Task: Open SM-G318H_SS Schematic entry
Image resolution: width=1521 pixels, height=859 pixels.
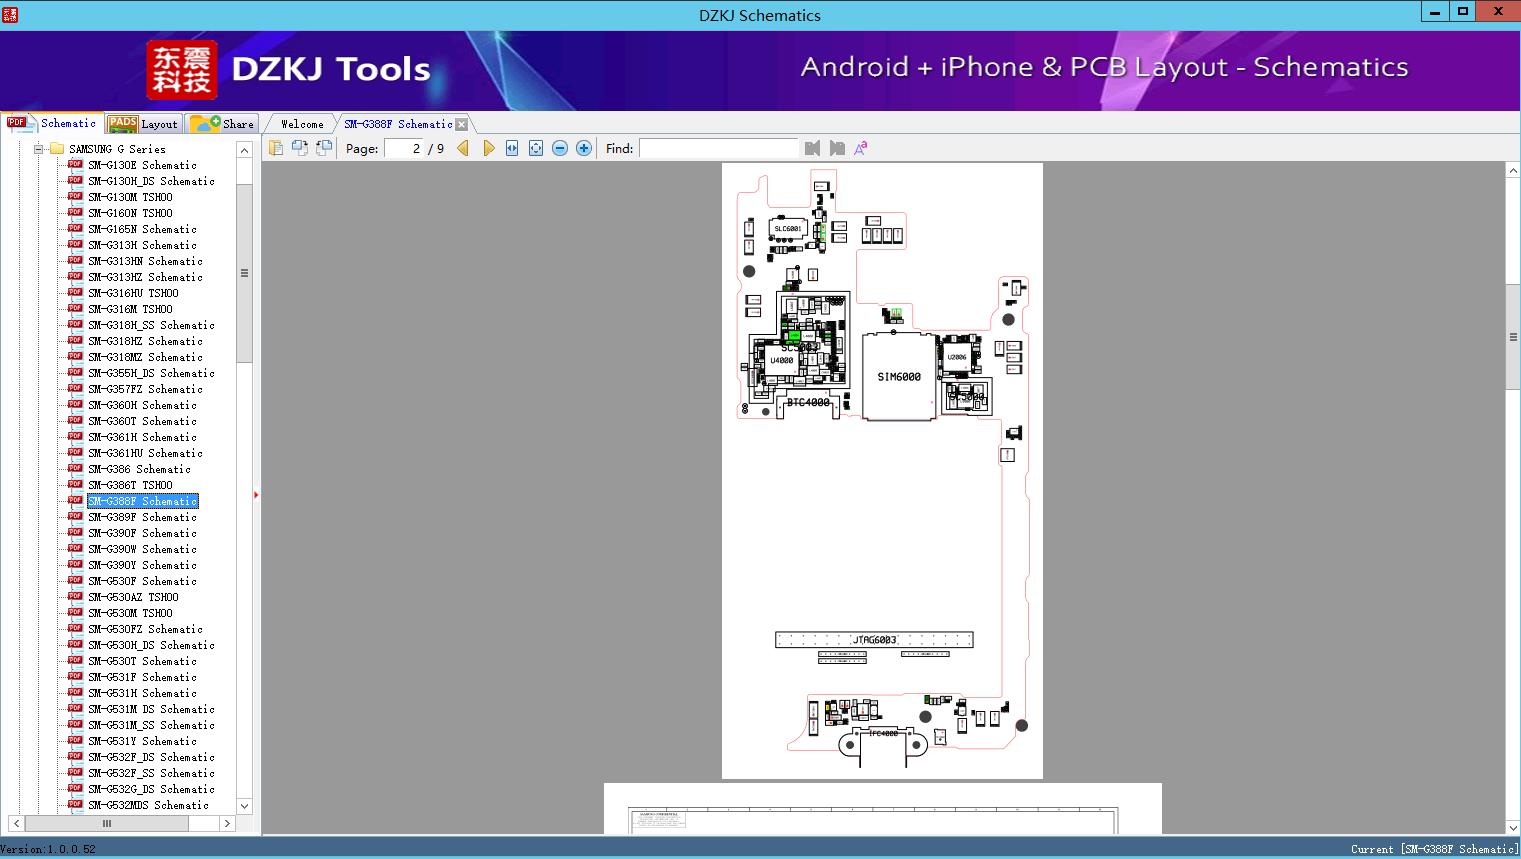Action: (151, 325)
